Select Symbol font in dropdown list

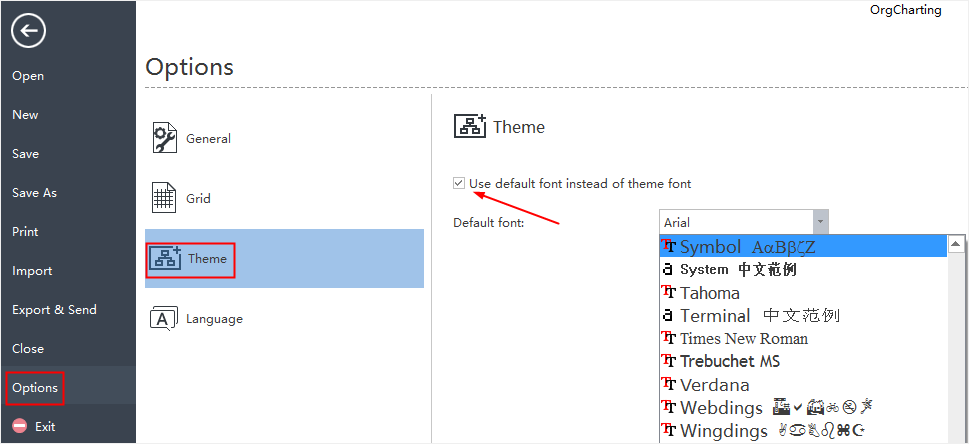[x=803, y=246]
